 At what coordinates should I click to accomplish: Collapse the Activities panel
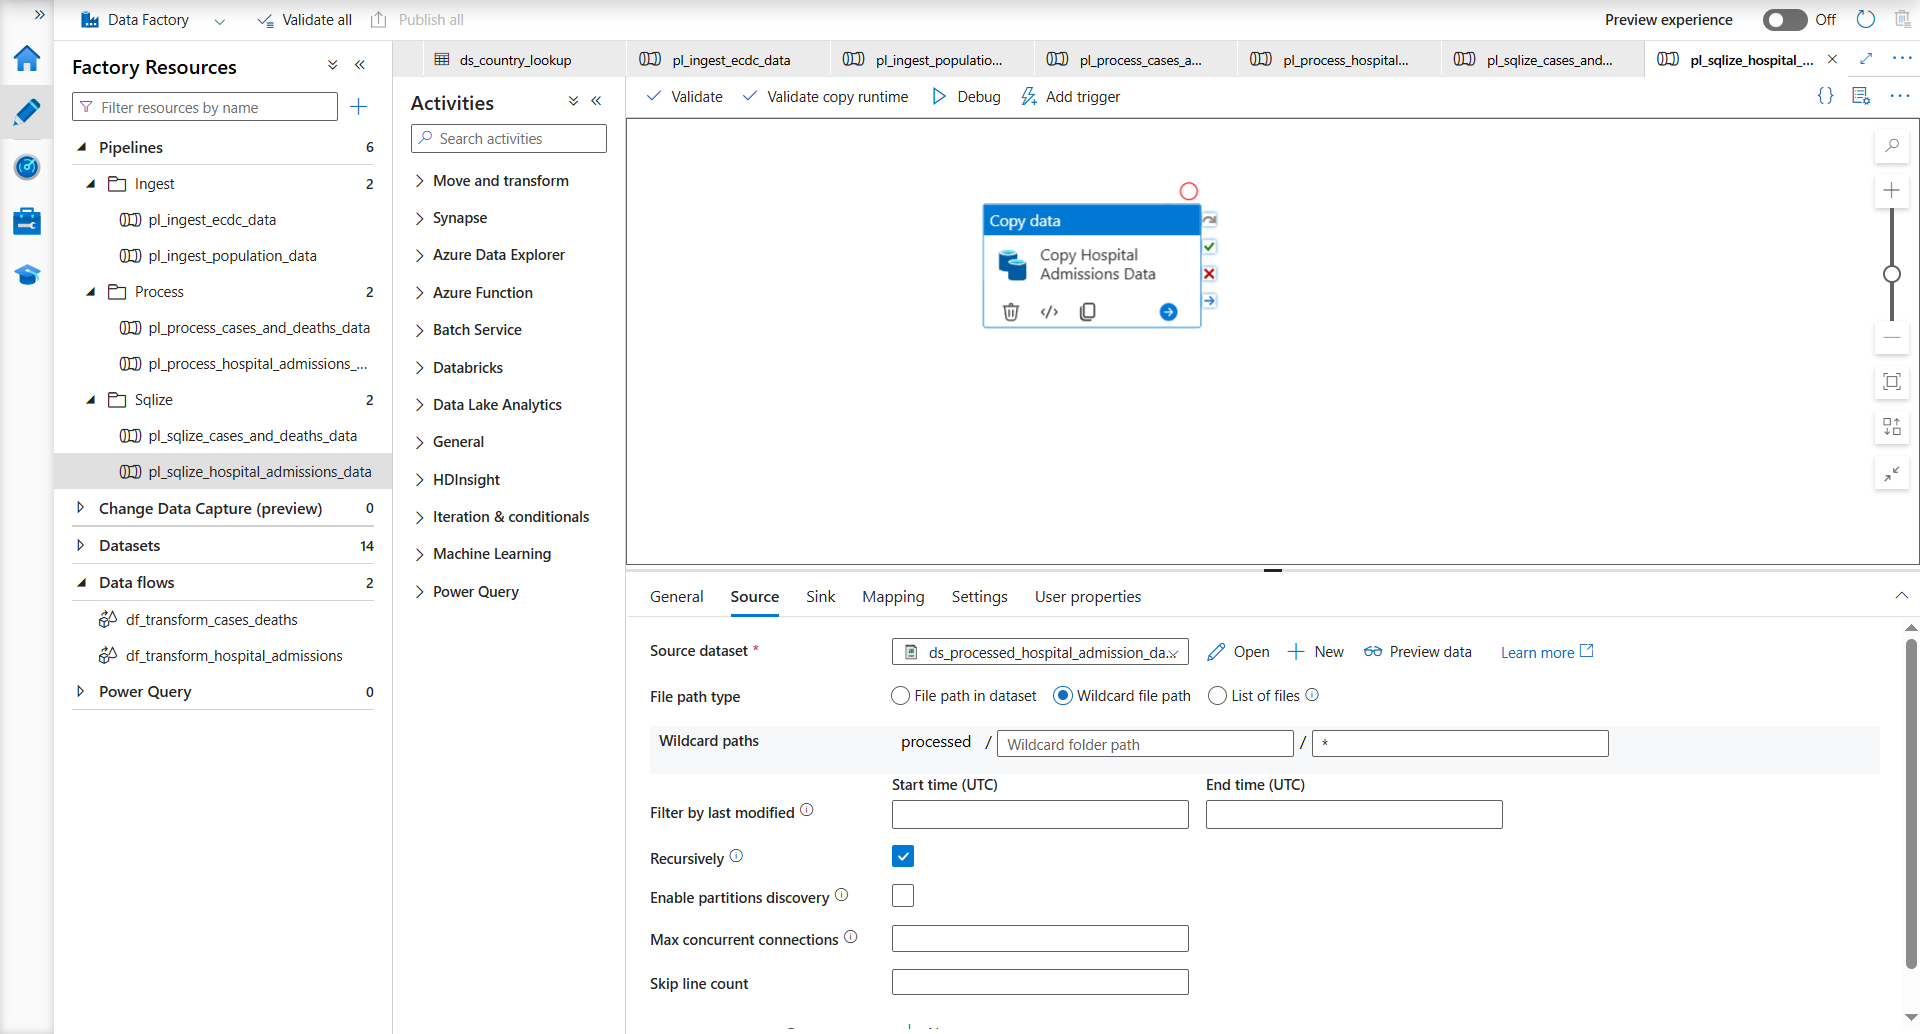(597, 101)
